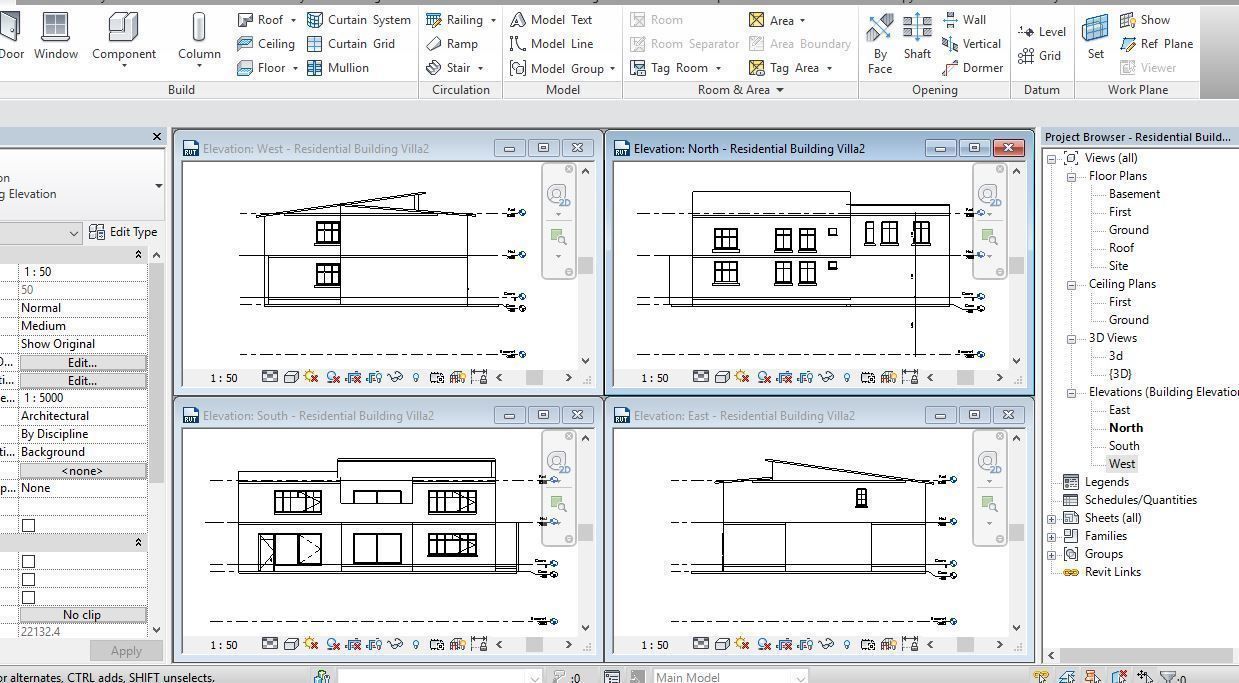Select the Model Line tool
1239x683 pixels.
[551, 44]
